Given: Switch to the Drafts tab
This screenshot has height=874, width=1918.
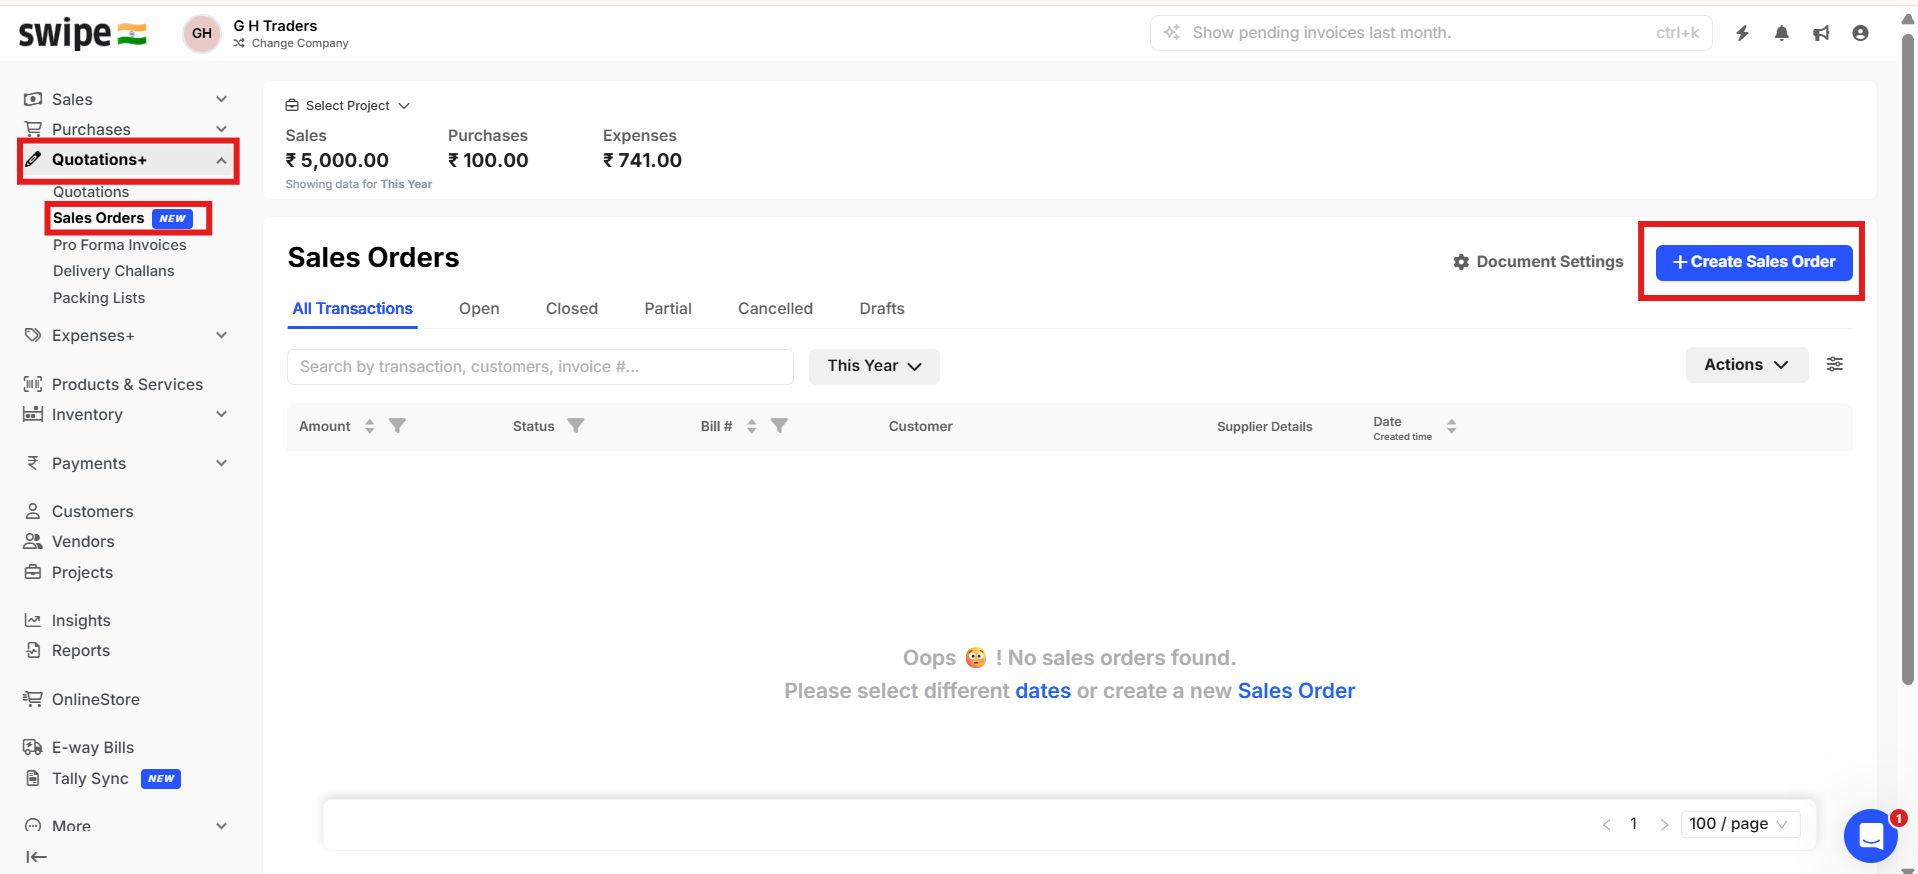Looking at the screenshot, I should [881, 309].
